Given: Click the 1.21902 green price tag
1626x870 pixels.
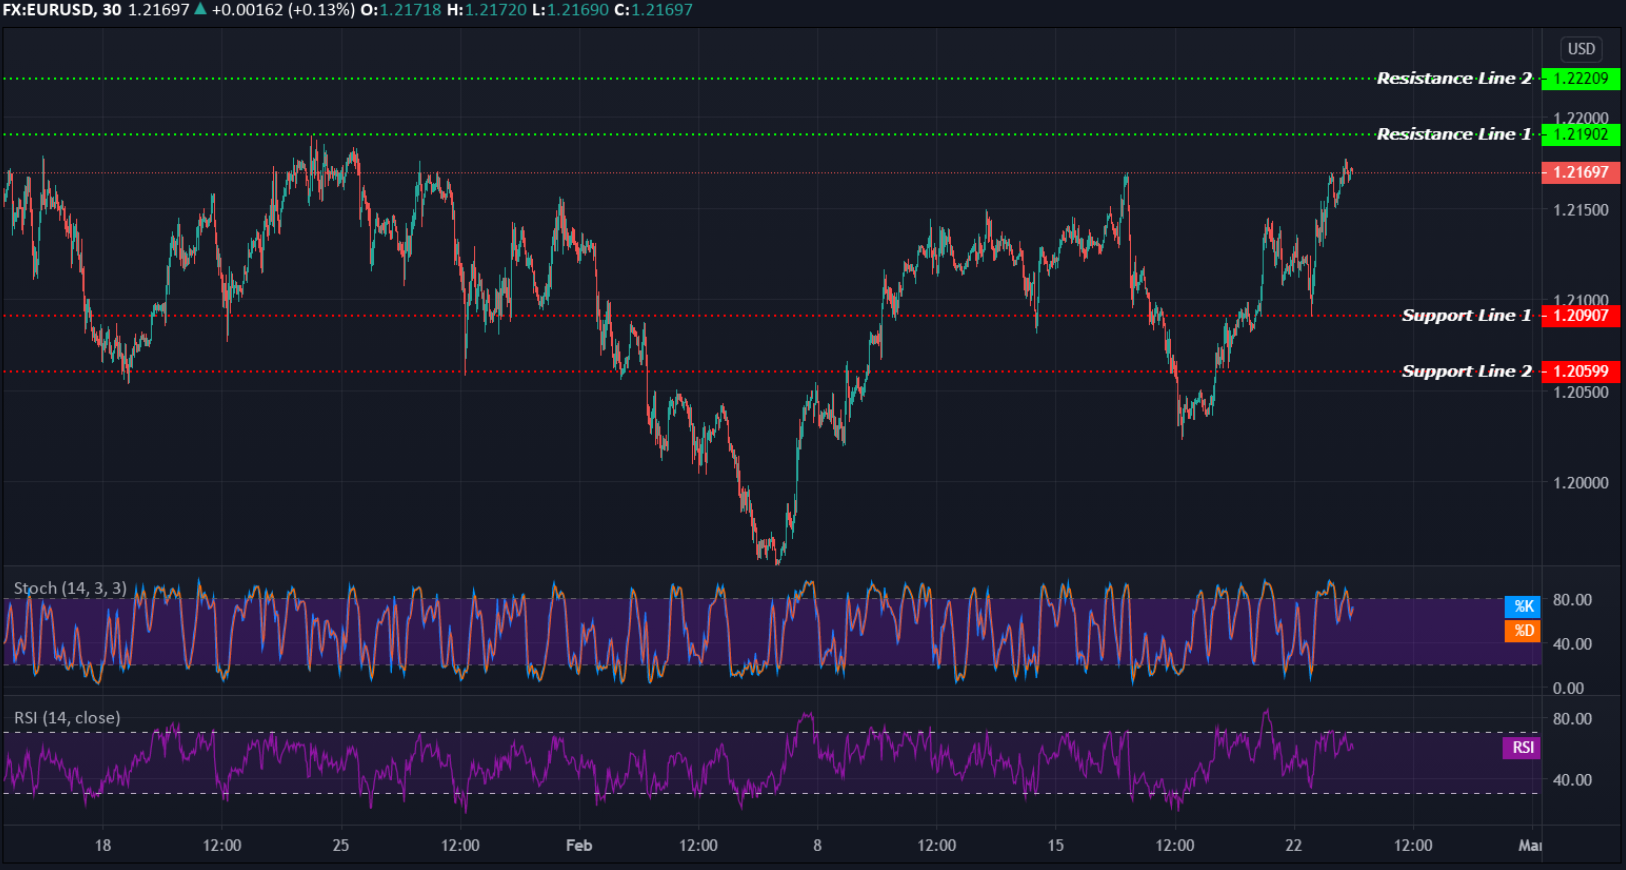Looking at the screenshot, I should 1581,134.
